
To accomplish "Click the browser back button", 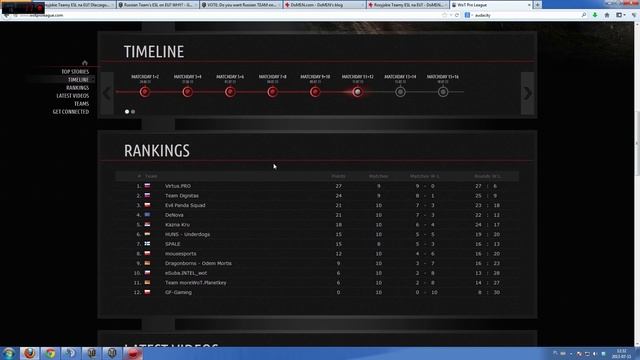I will pos(6,15).
